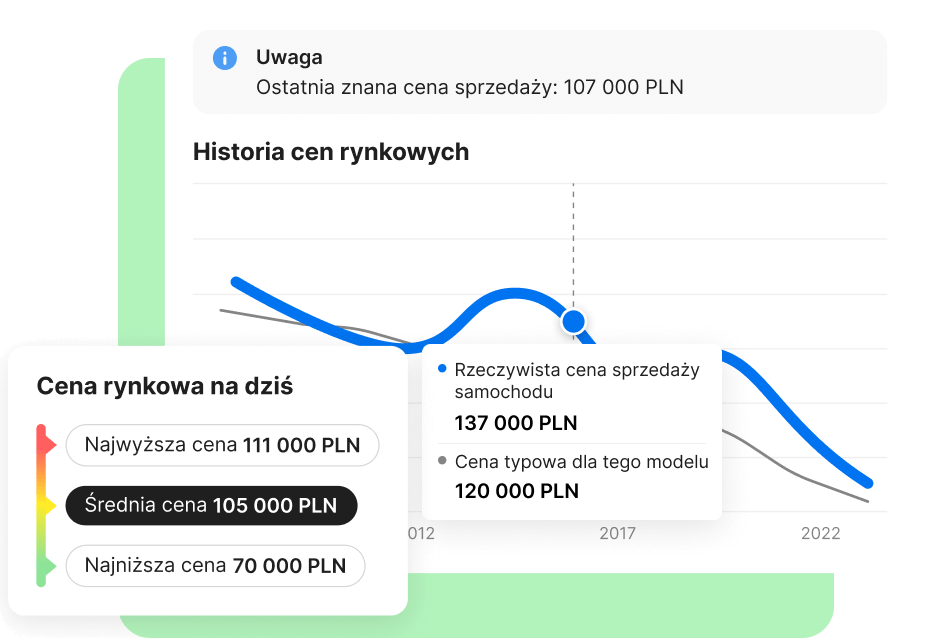Click the 2017 label on the chart axis
Image resolution: width=936 pixels, height=640 pixels.
(x=617, y=534)
